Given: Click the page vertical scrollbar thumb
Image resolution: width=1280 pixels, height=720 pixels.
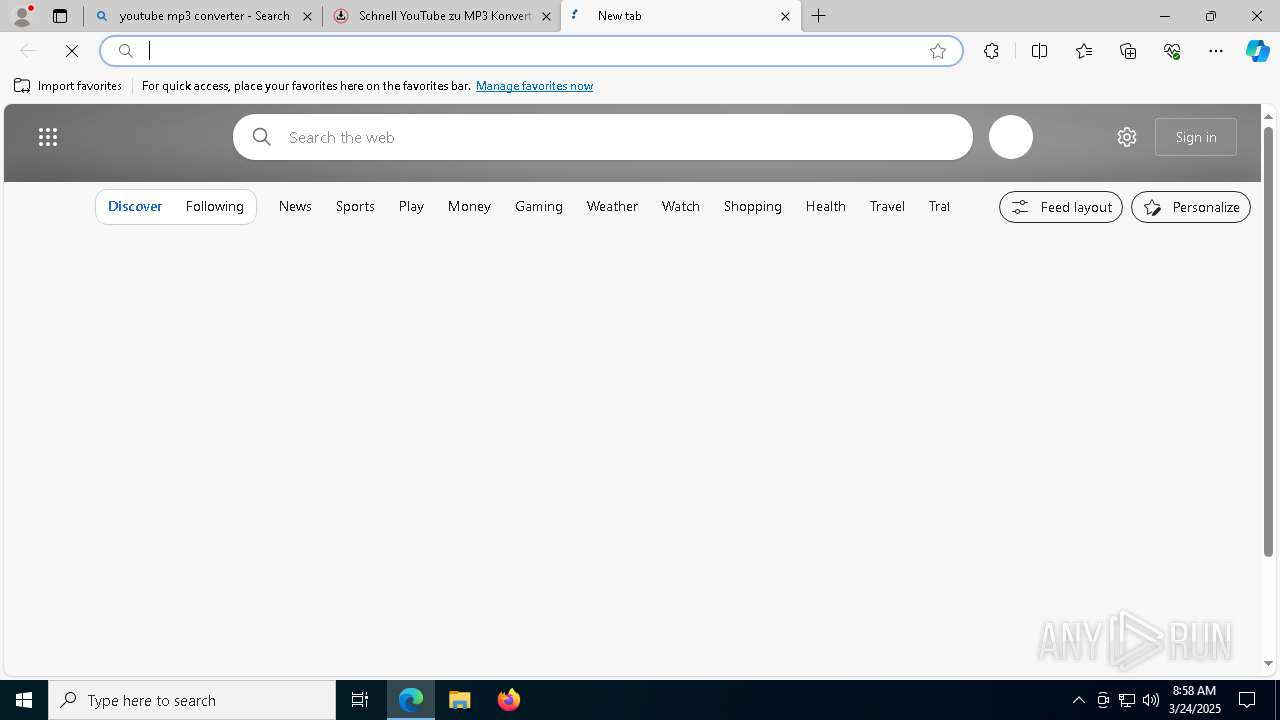Looking at the screenshot, I should click(x=1268, y=342).
